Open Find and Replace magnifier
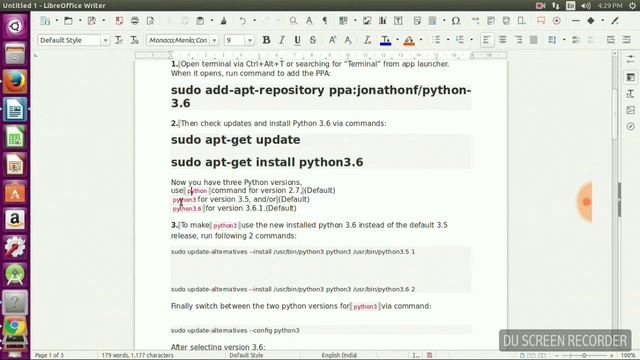Image resolution: width=640 pixels, height=360 pixels. tap(293, 21)
